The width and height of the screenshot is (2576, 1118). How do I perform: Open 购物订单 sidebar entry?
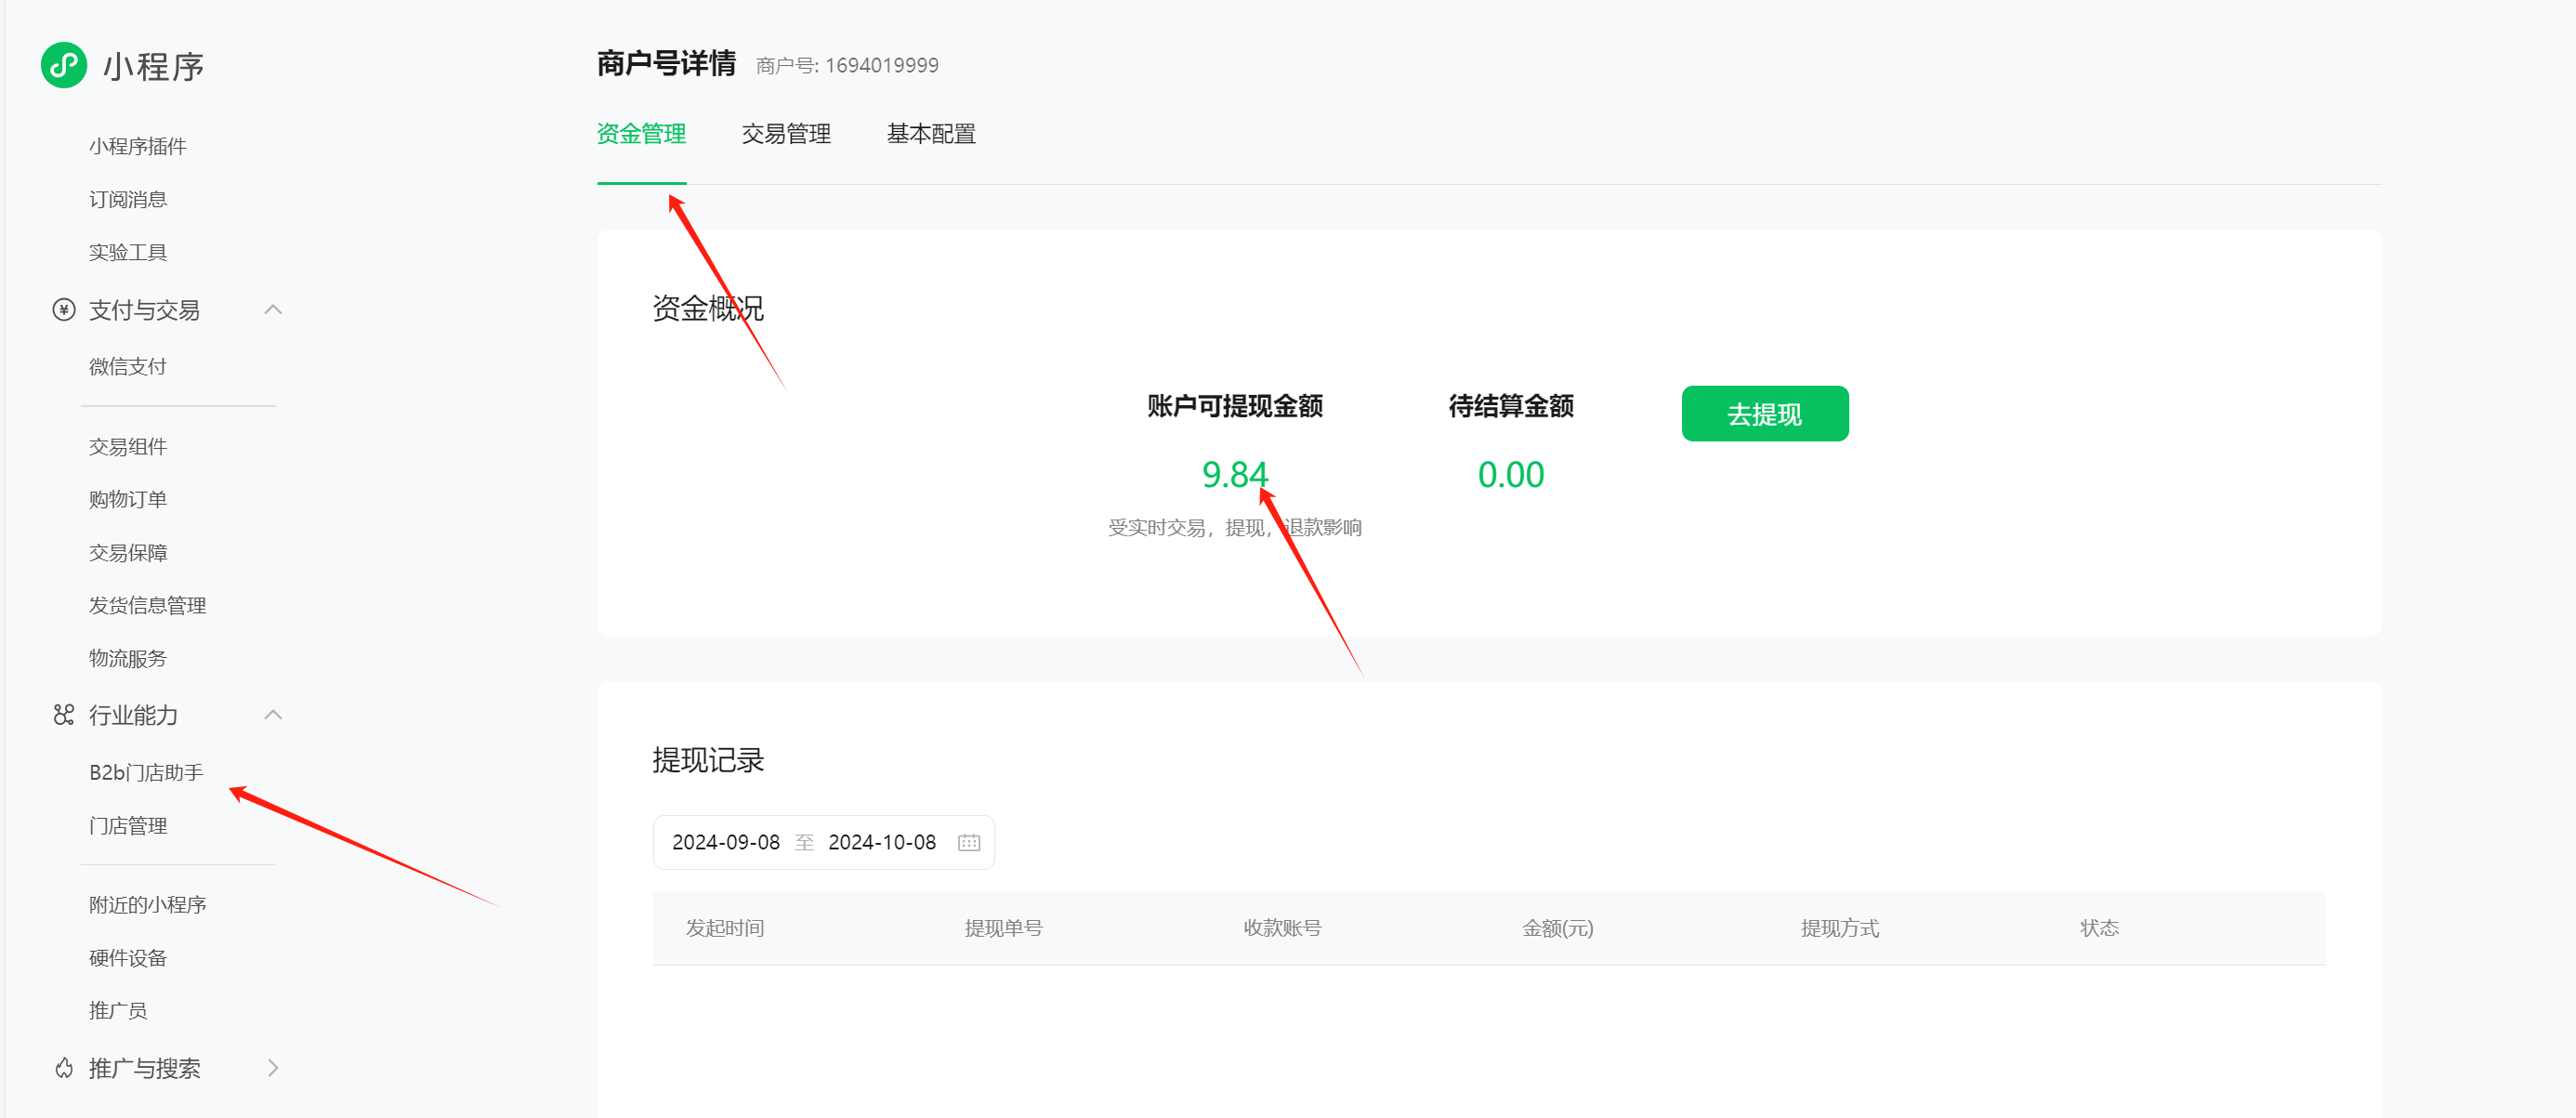(x=128, y=499)
